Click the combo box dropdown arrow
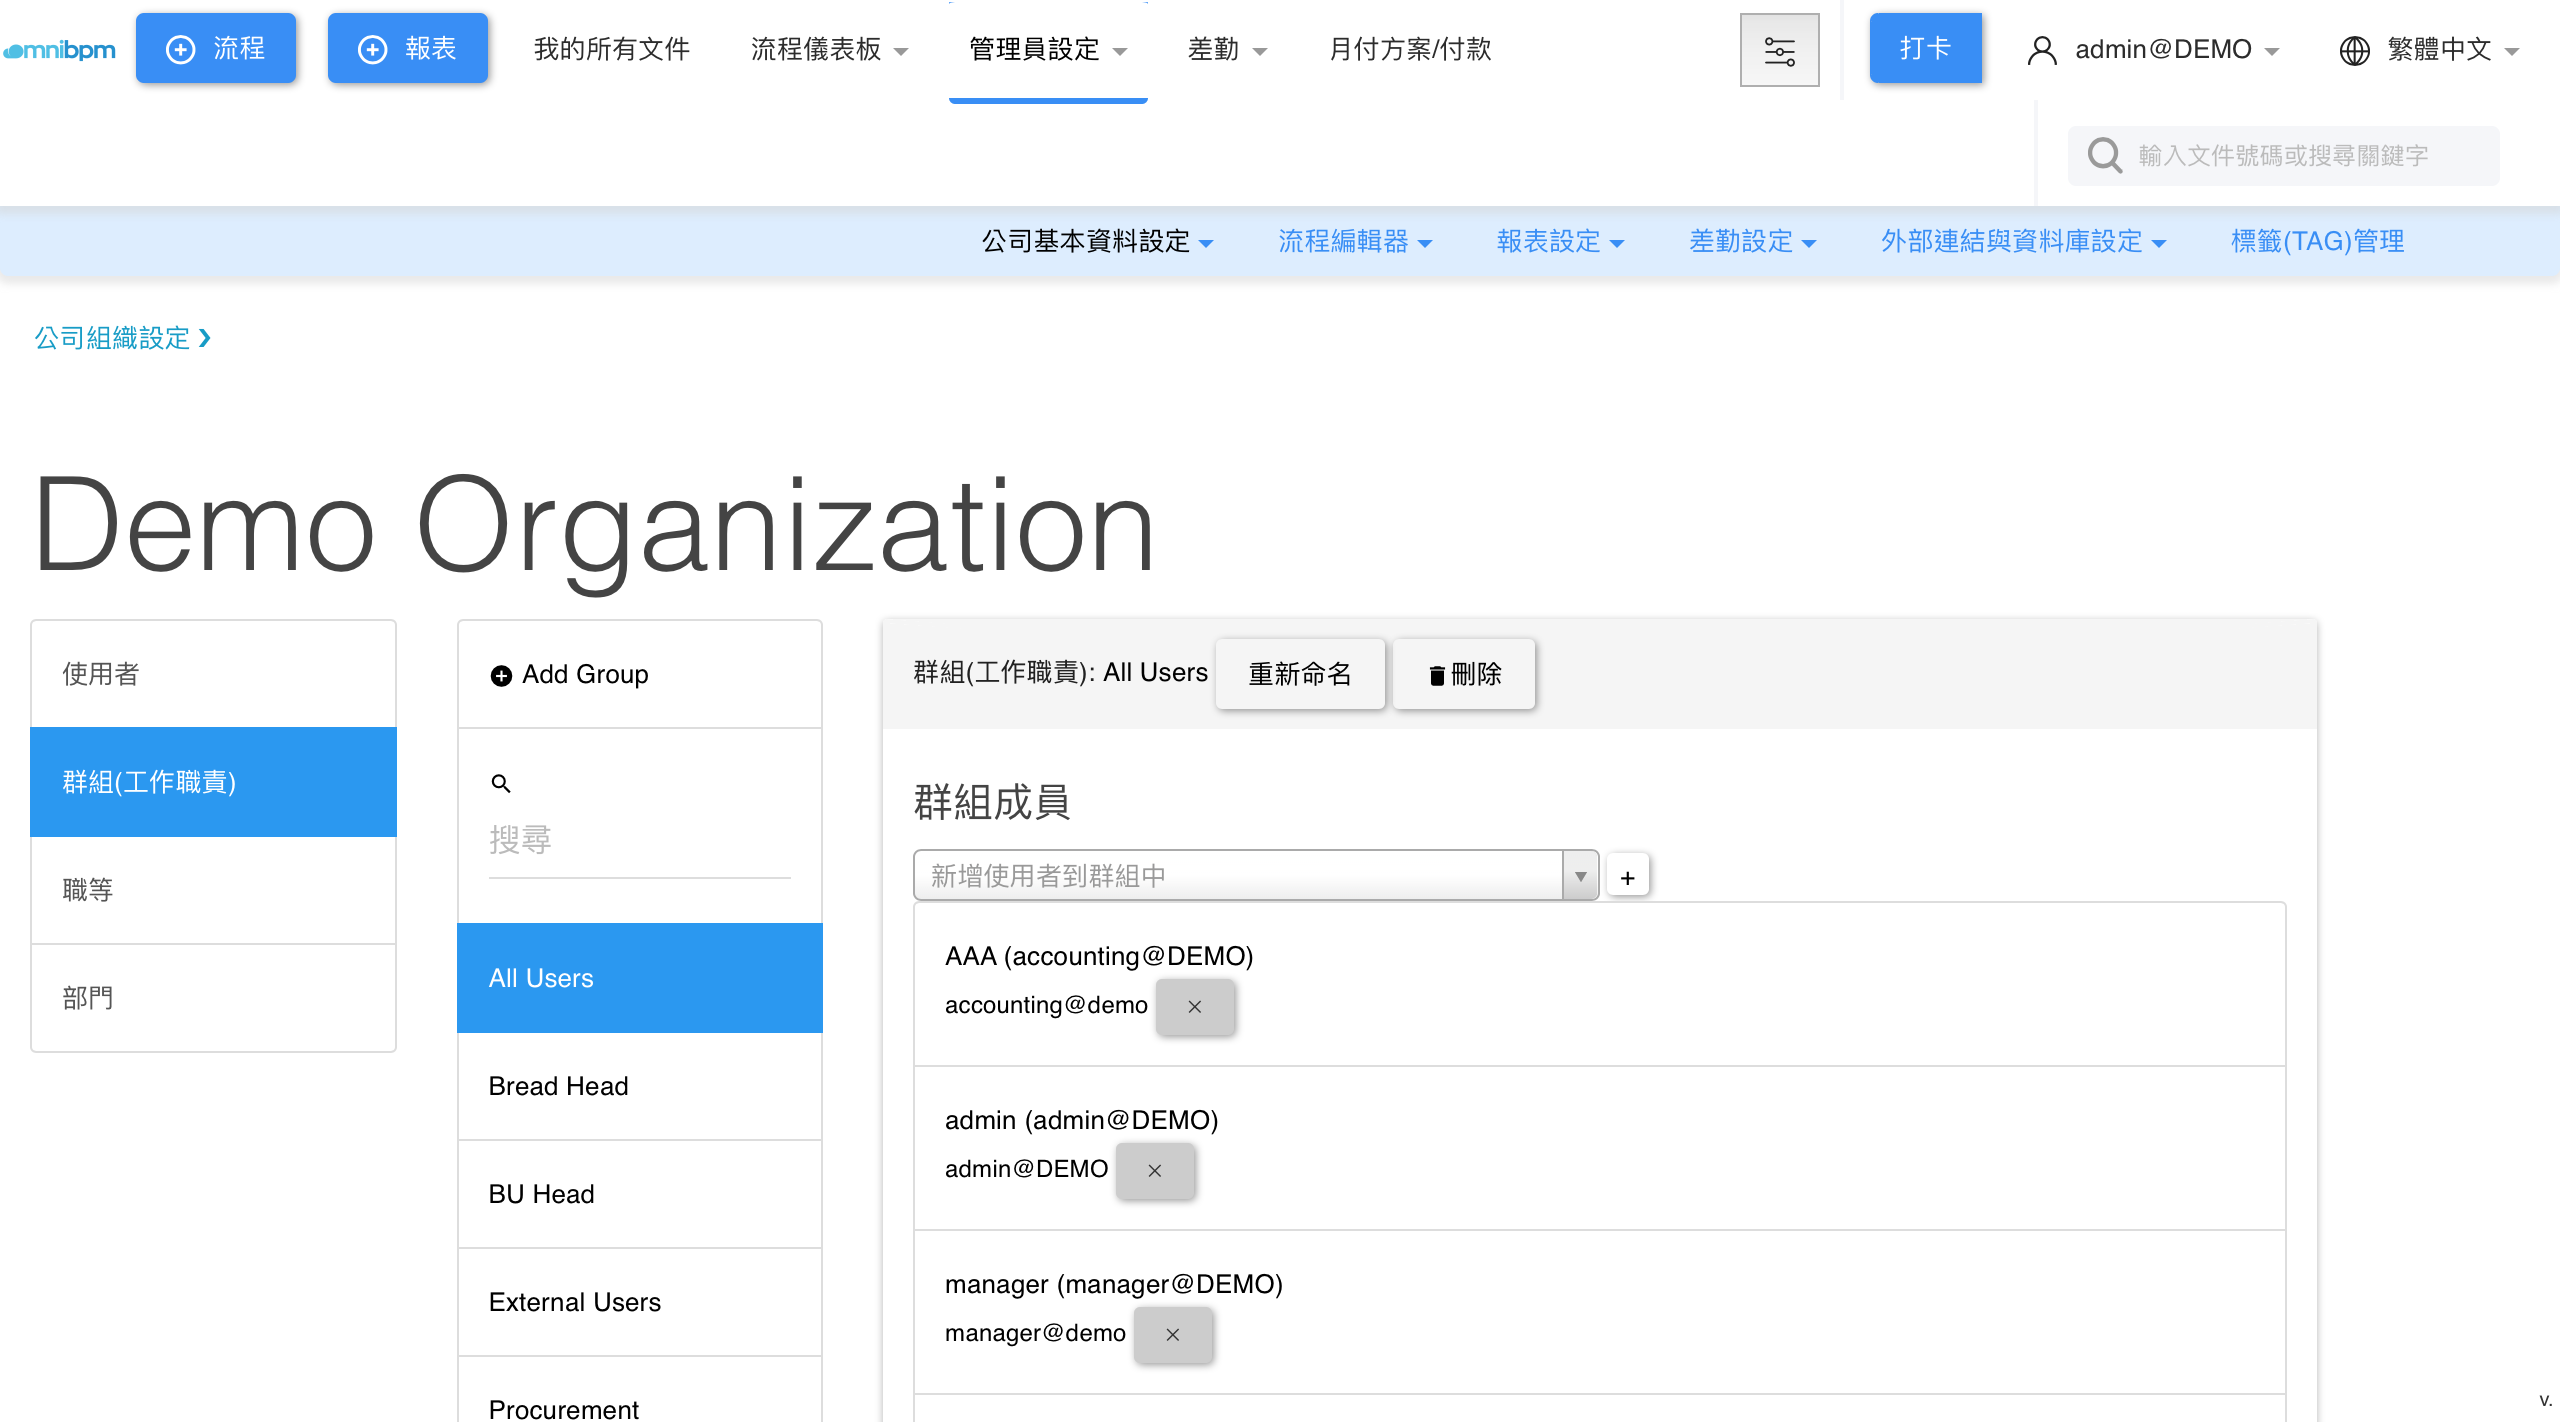2560x1422 pixels. coord(1580,876)
